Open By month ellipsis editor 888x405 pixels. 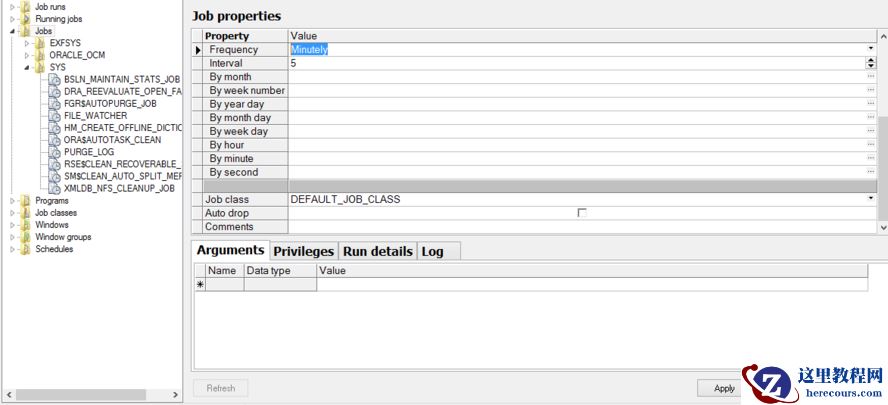pyautogui.click(x=871, y=76)
